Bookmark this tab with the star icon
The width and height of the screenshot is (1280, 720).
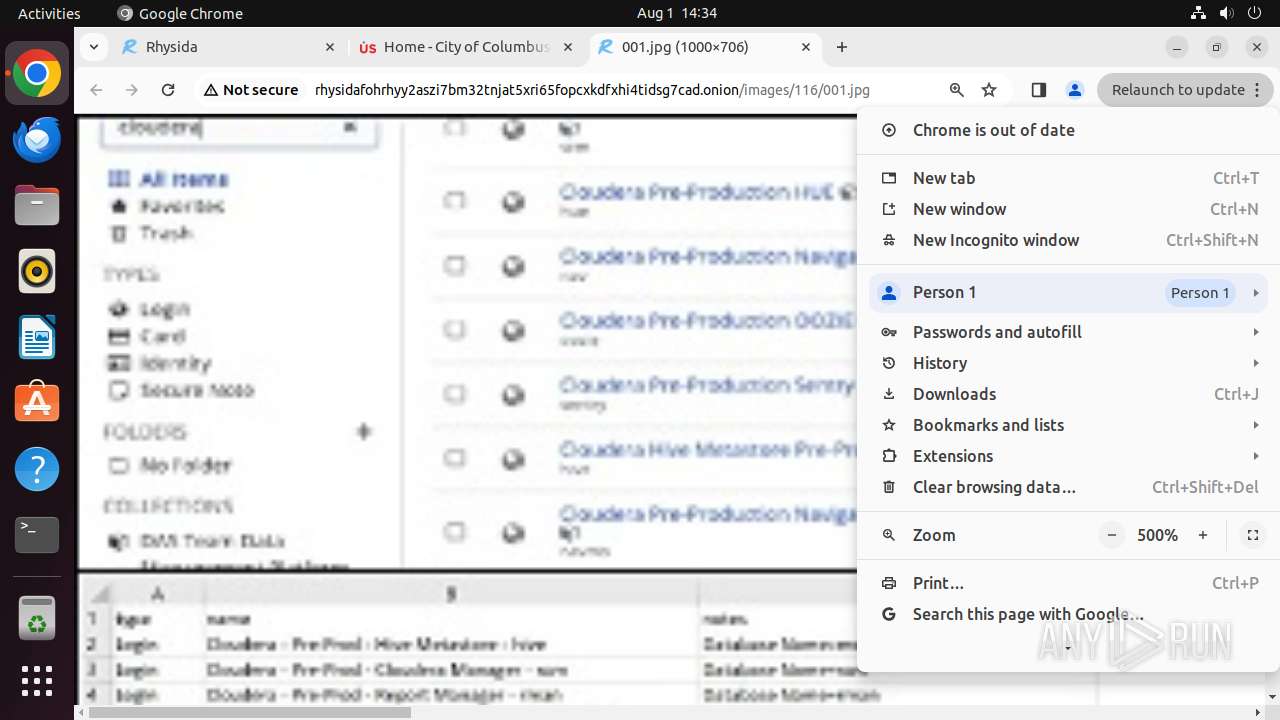(989, 90)
